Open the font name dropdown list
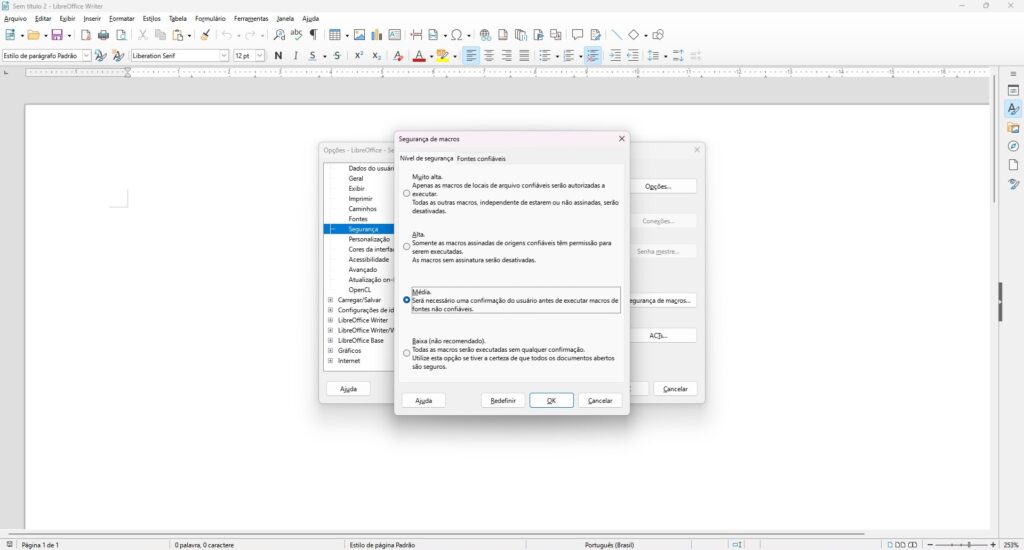The width and height of the screenshot is (1024, 550). 224,56
